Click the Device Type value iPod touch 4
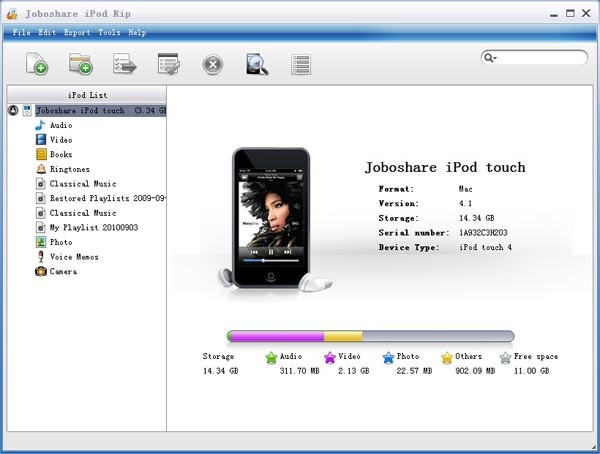The image size is (600, 454). [485, 247]
